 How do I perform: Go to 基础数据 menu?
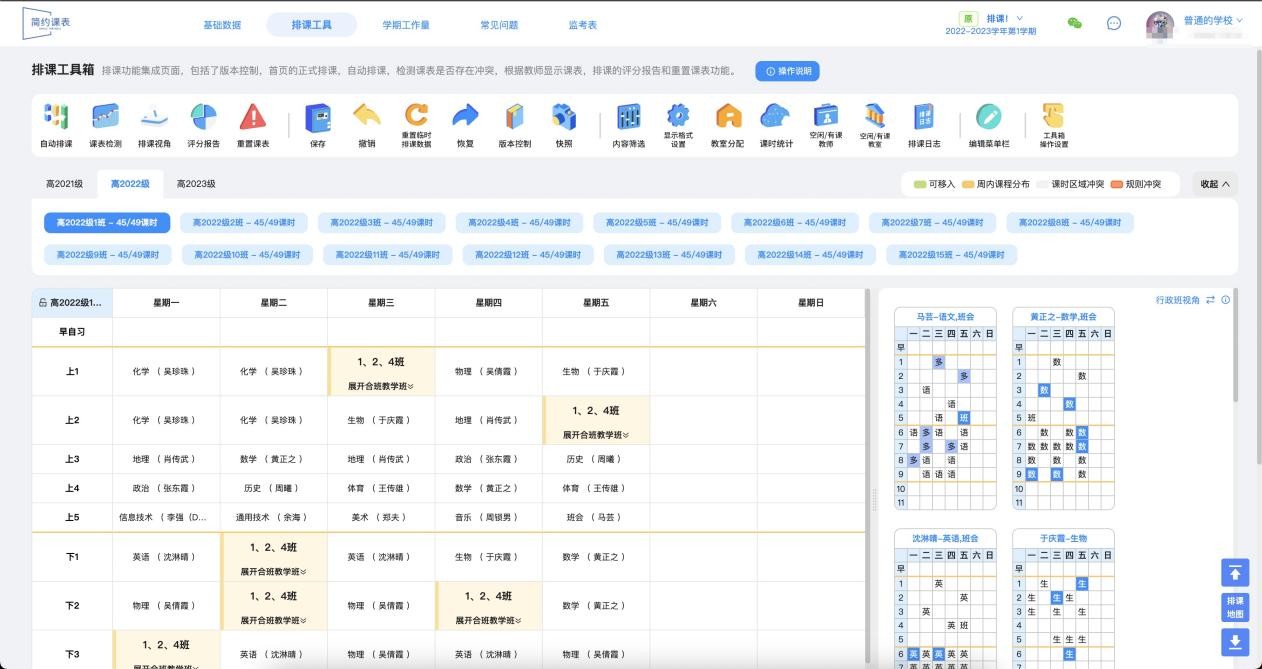pos(222,25)
